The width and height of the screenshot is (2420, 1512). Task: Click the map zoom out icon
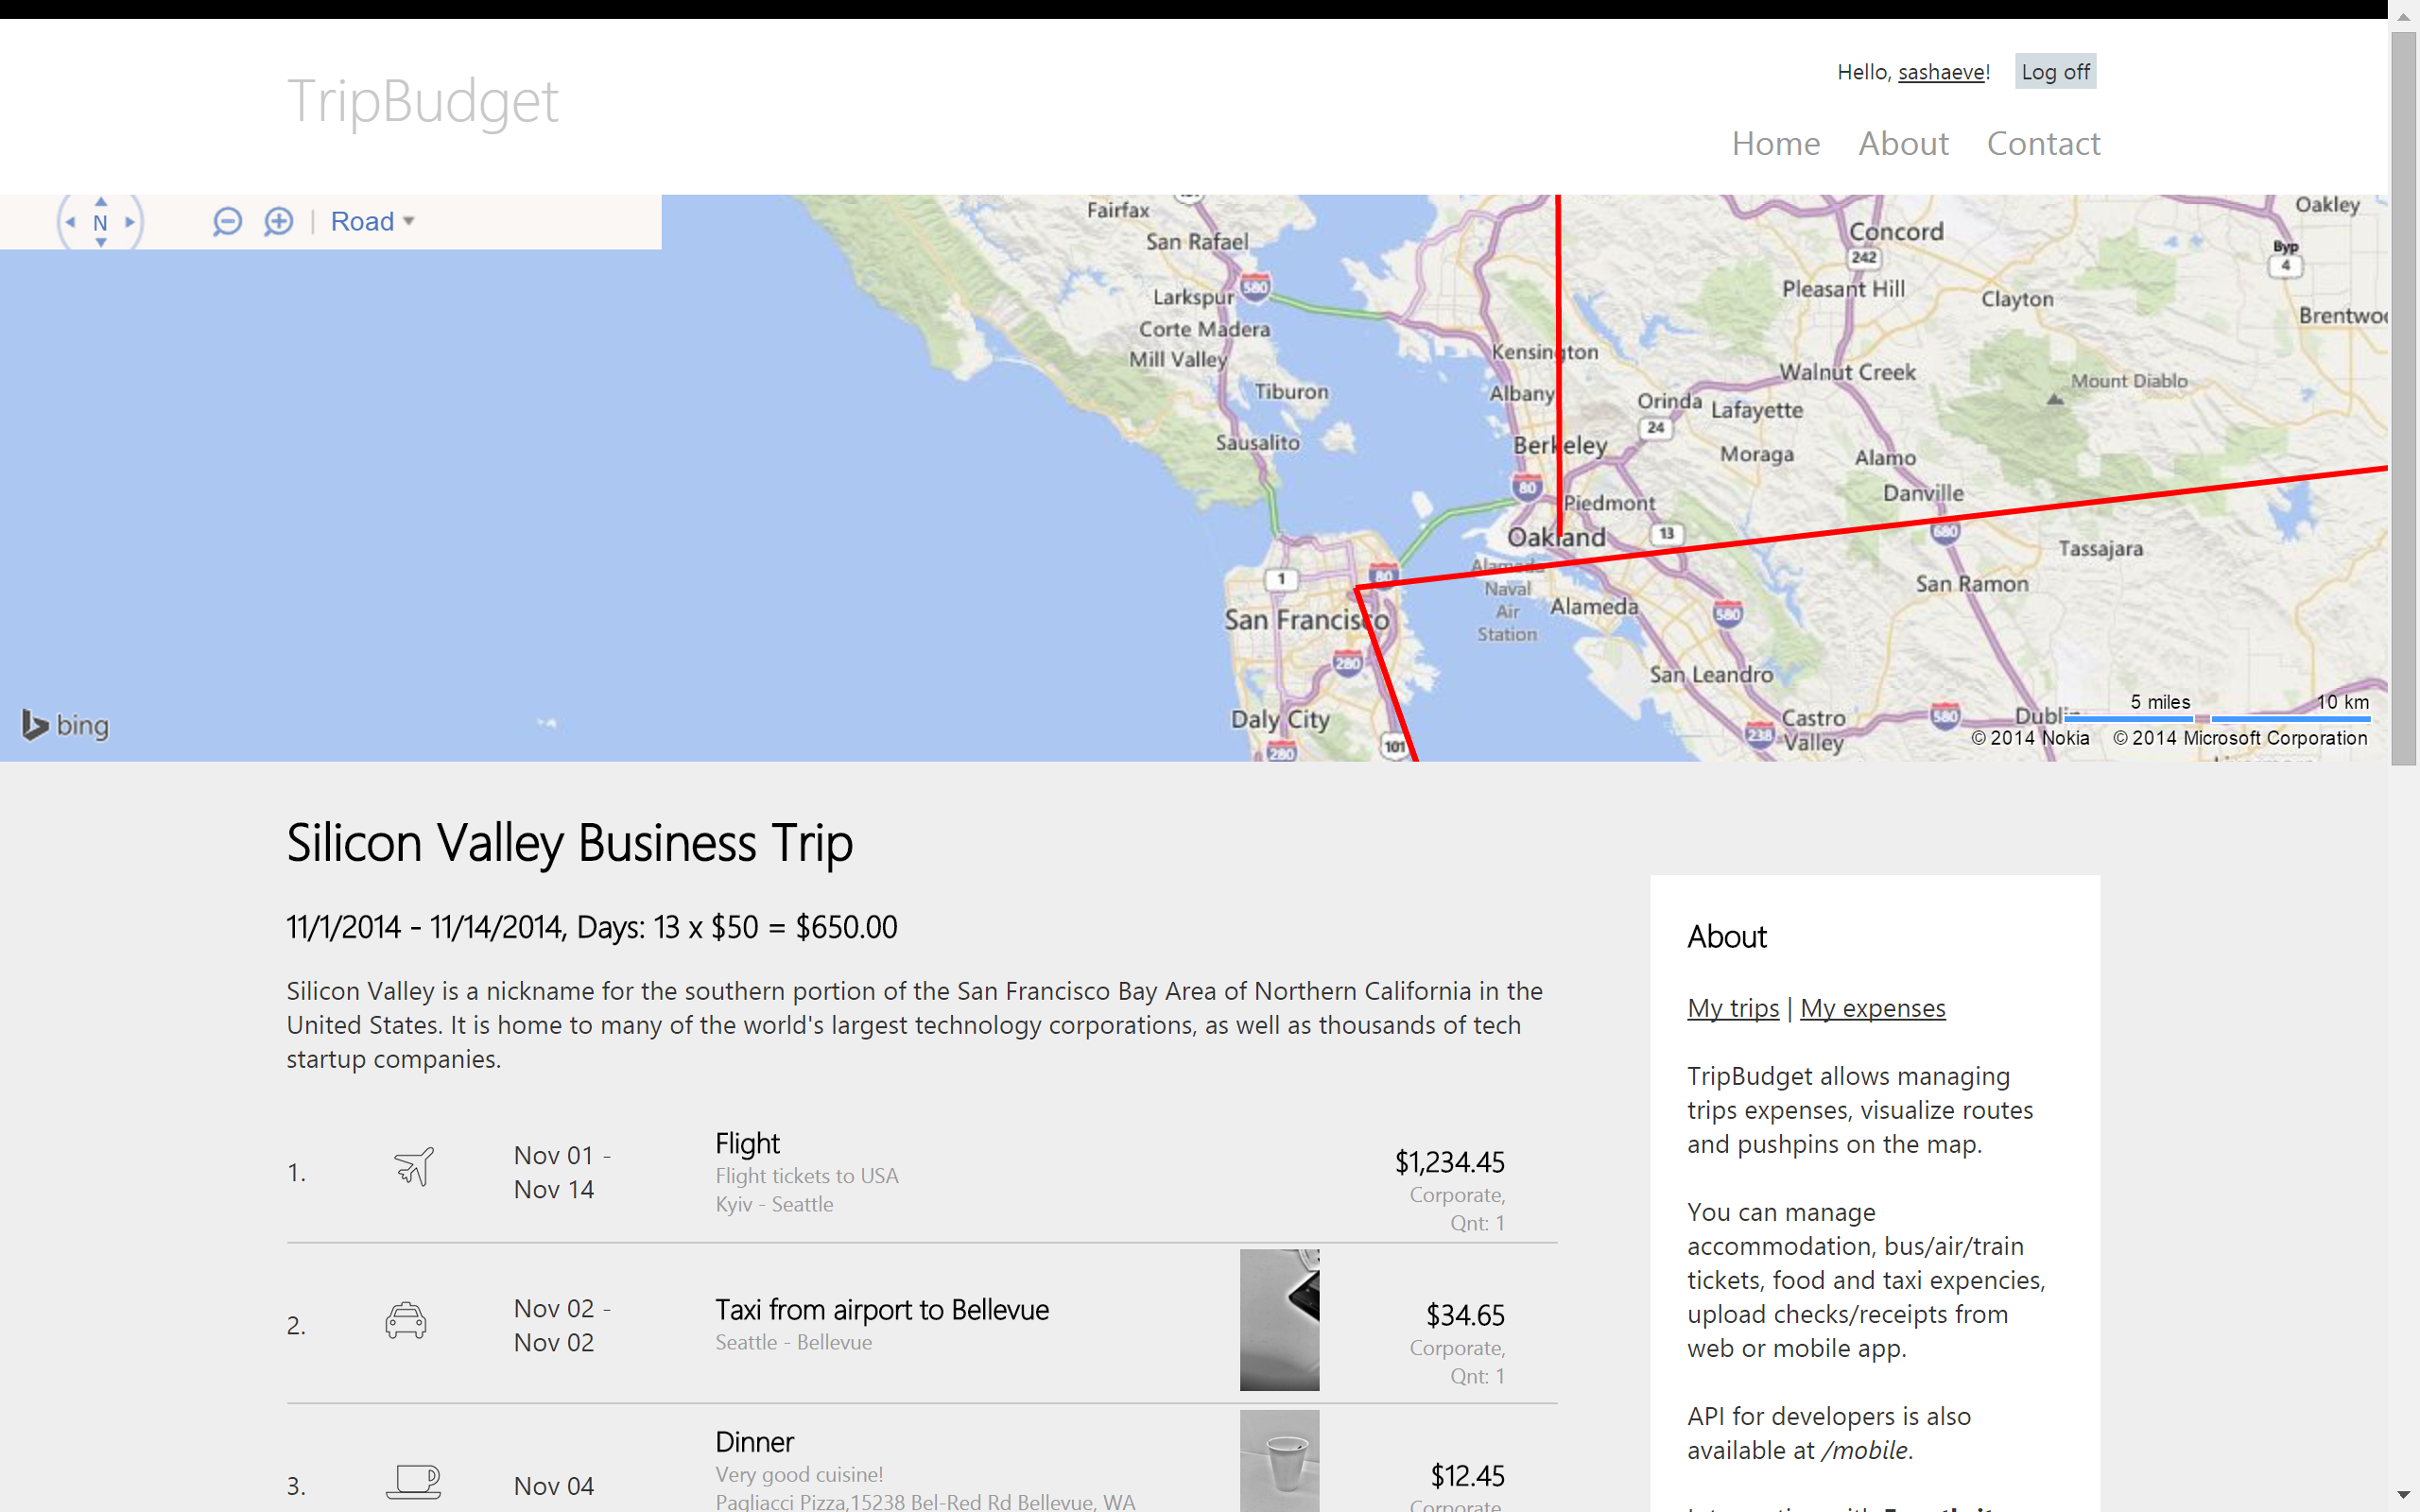coord(227,221)
